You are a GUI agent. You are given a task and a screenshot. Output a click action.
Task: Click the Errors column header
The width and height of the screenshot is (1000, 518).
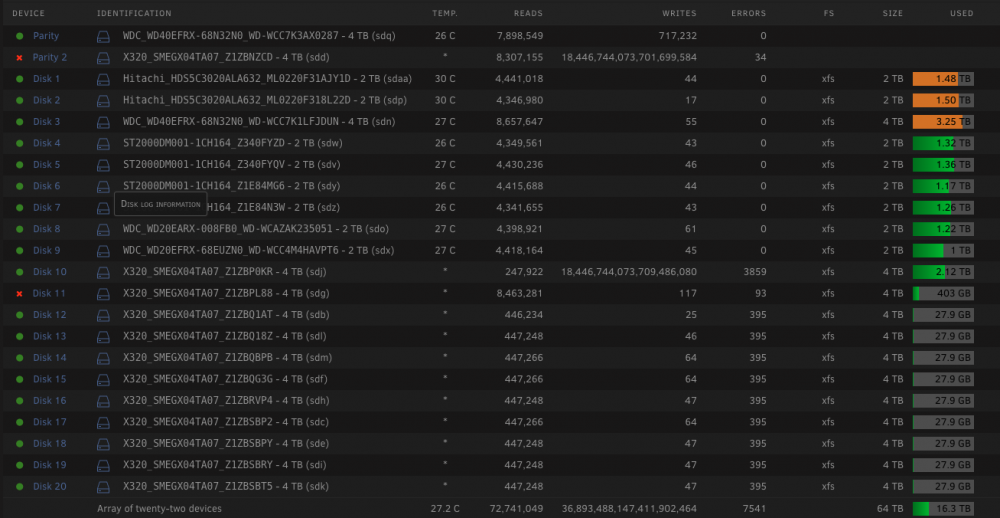(x=749, y=13)
